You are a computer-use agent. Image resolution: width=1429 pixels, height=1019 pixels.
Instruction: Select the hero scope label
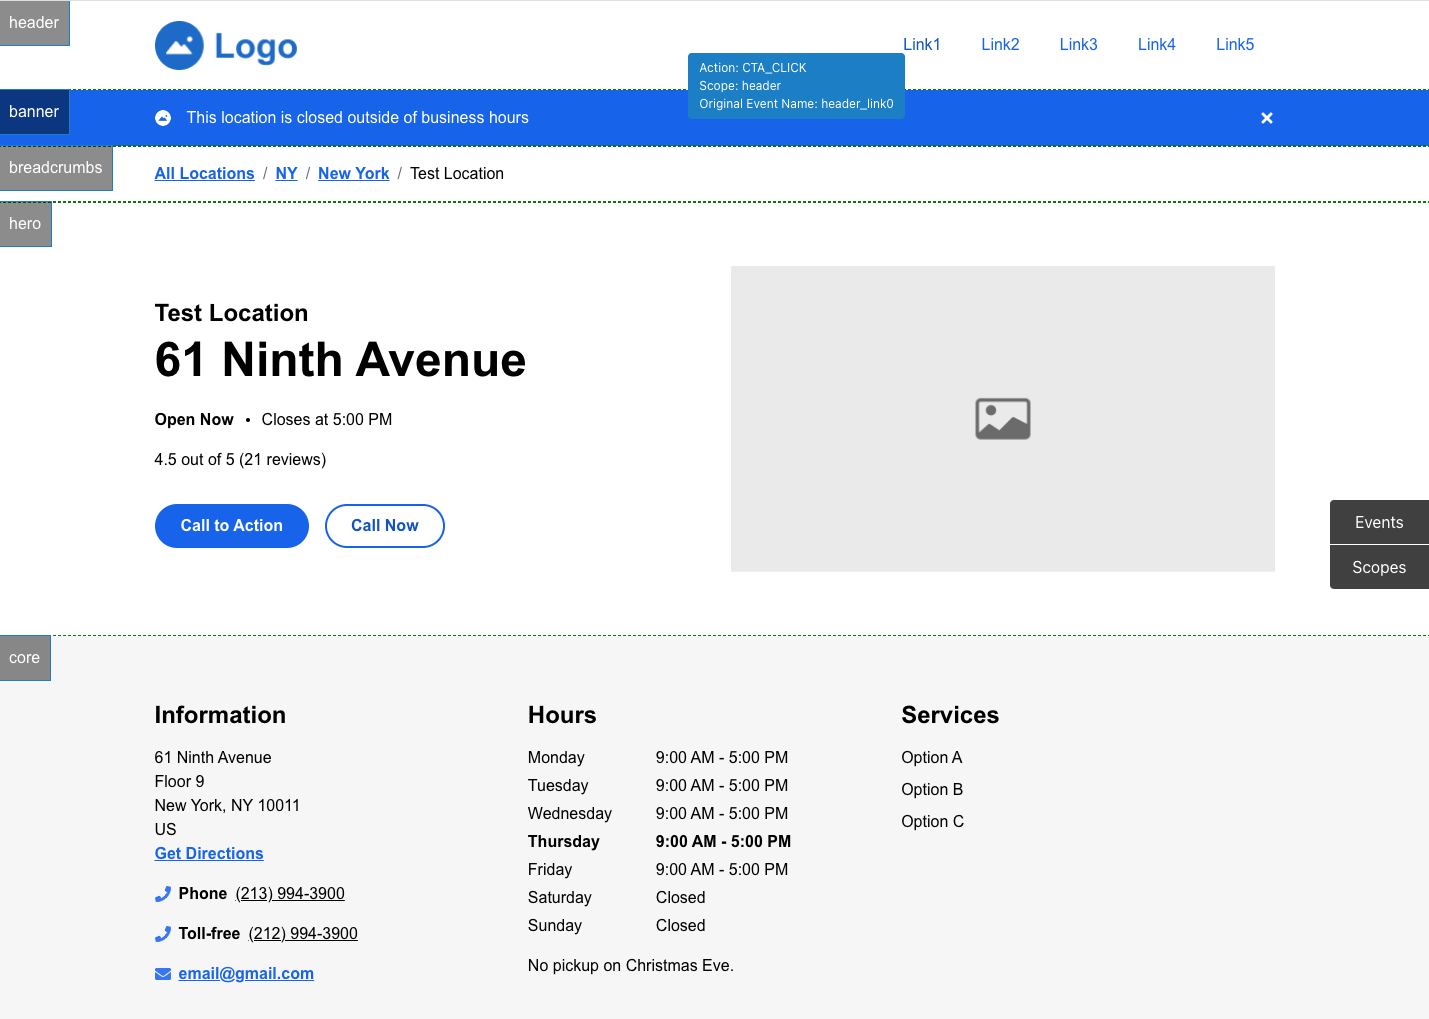pyautogui.click(x=25, y=224)
